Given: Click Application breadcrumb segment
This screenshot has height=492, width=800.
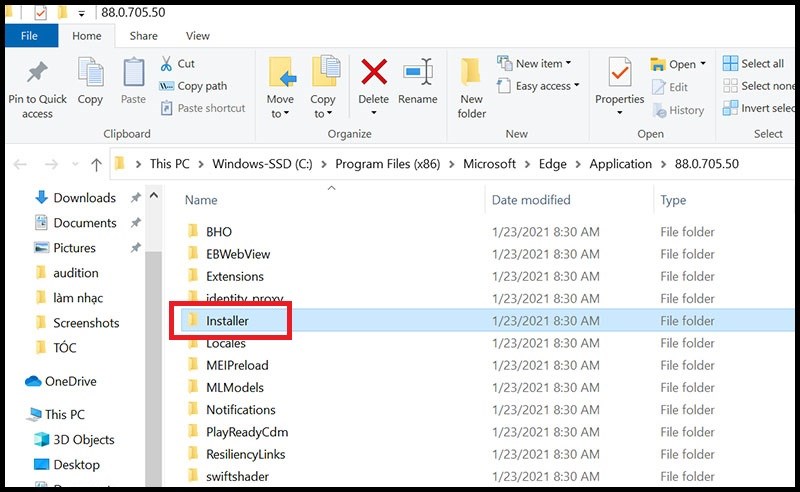Looking at the screenshot, I should point(620,164).
